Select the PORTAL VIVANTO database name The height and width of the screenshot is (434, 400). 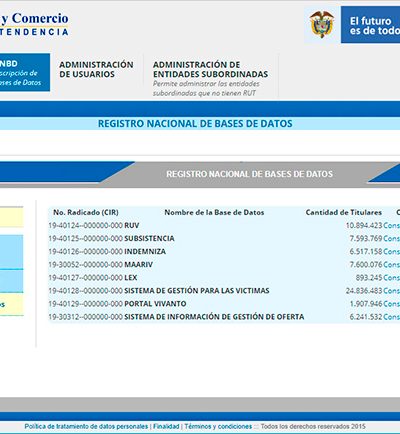tap(155, 304)
